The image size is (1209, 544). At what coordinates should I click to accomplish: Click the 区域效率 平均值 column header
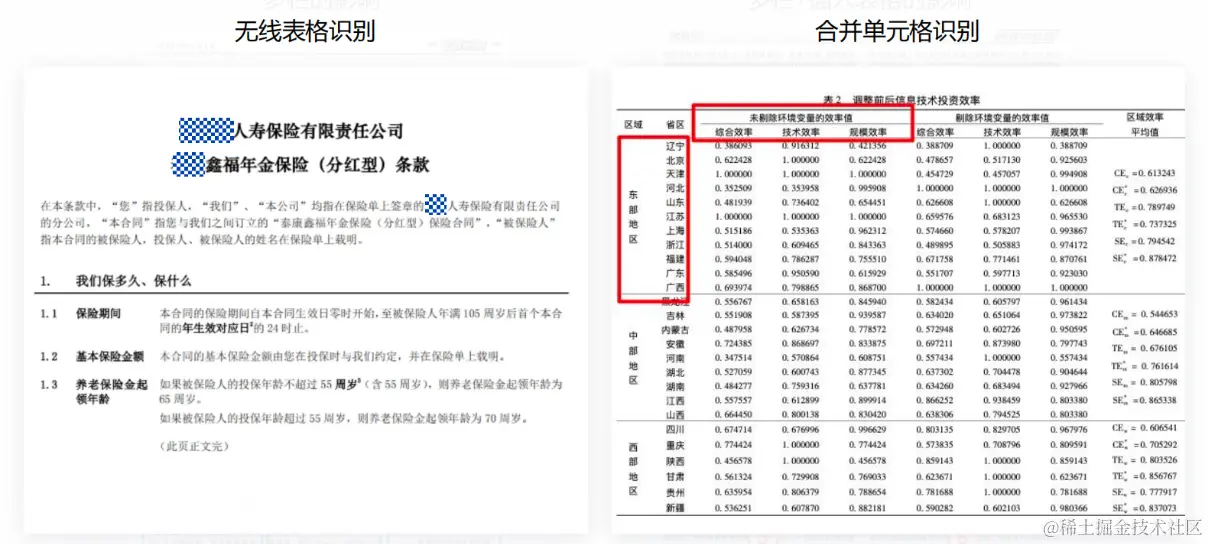[1144, 124]
